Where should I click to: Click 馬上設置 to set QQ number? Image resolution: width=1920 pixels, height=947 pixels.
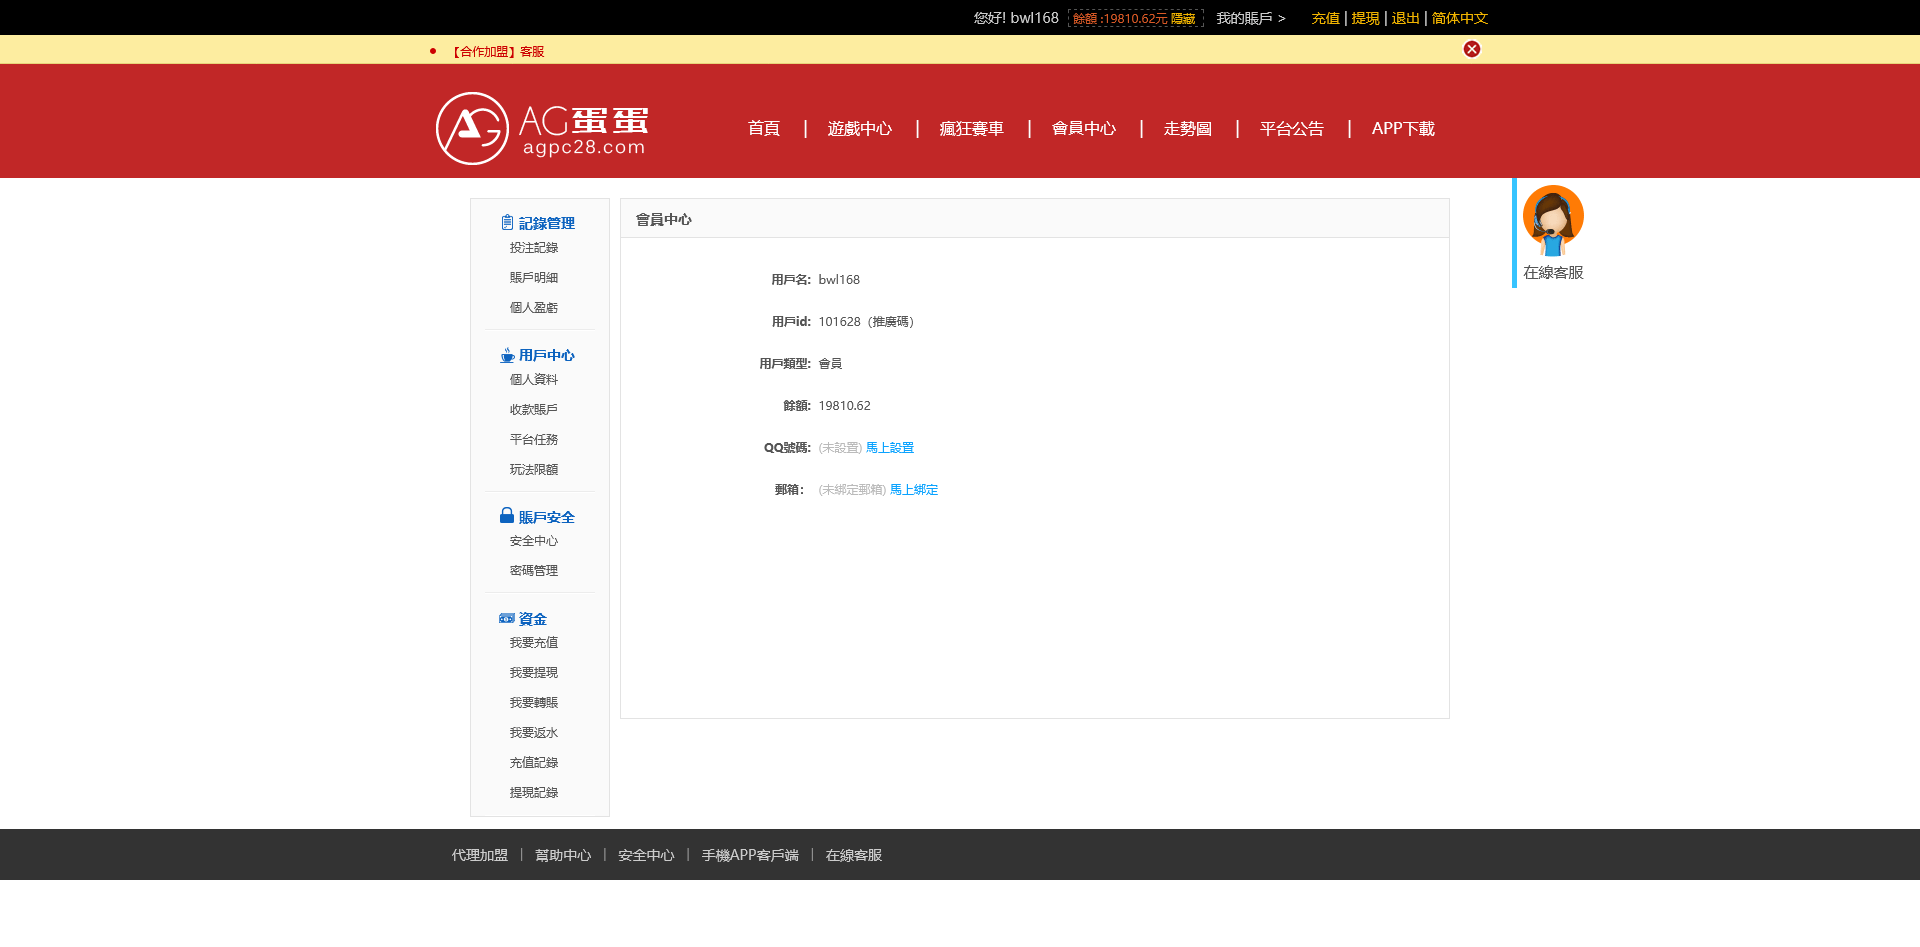pos(889,447)
